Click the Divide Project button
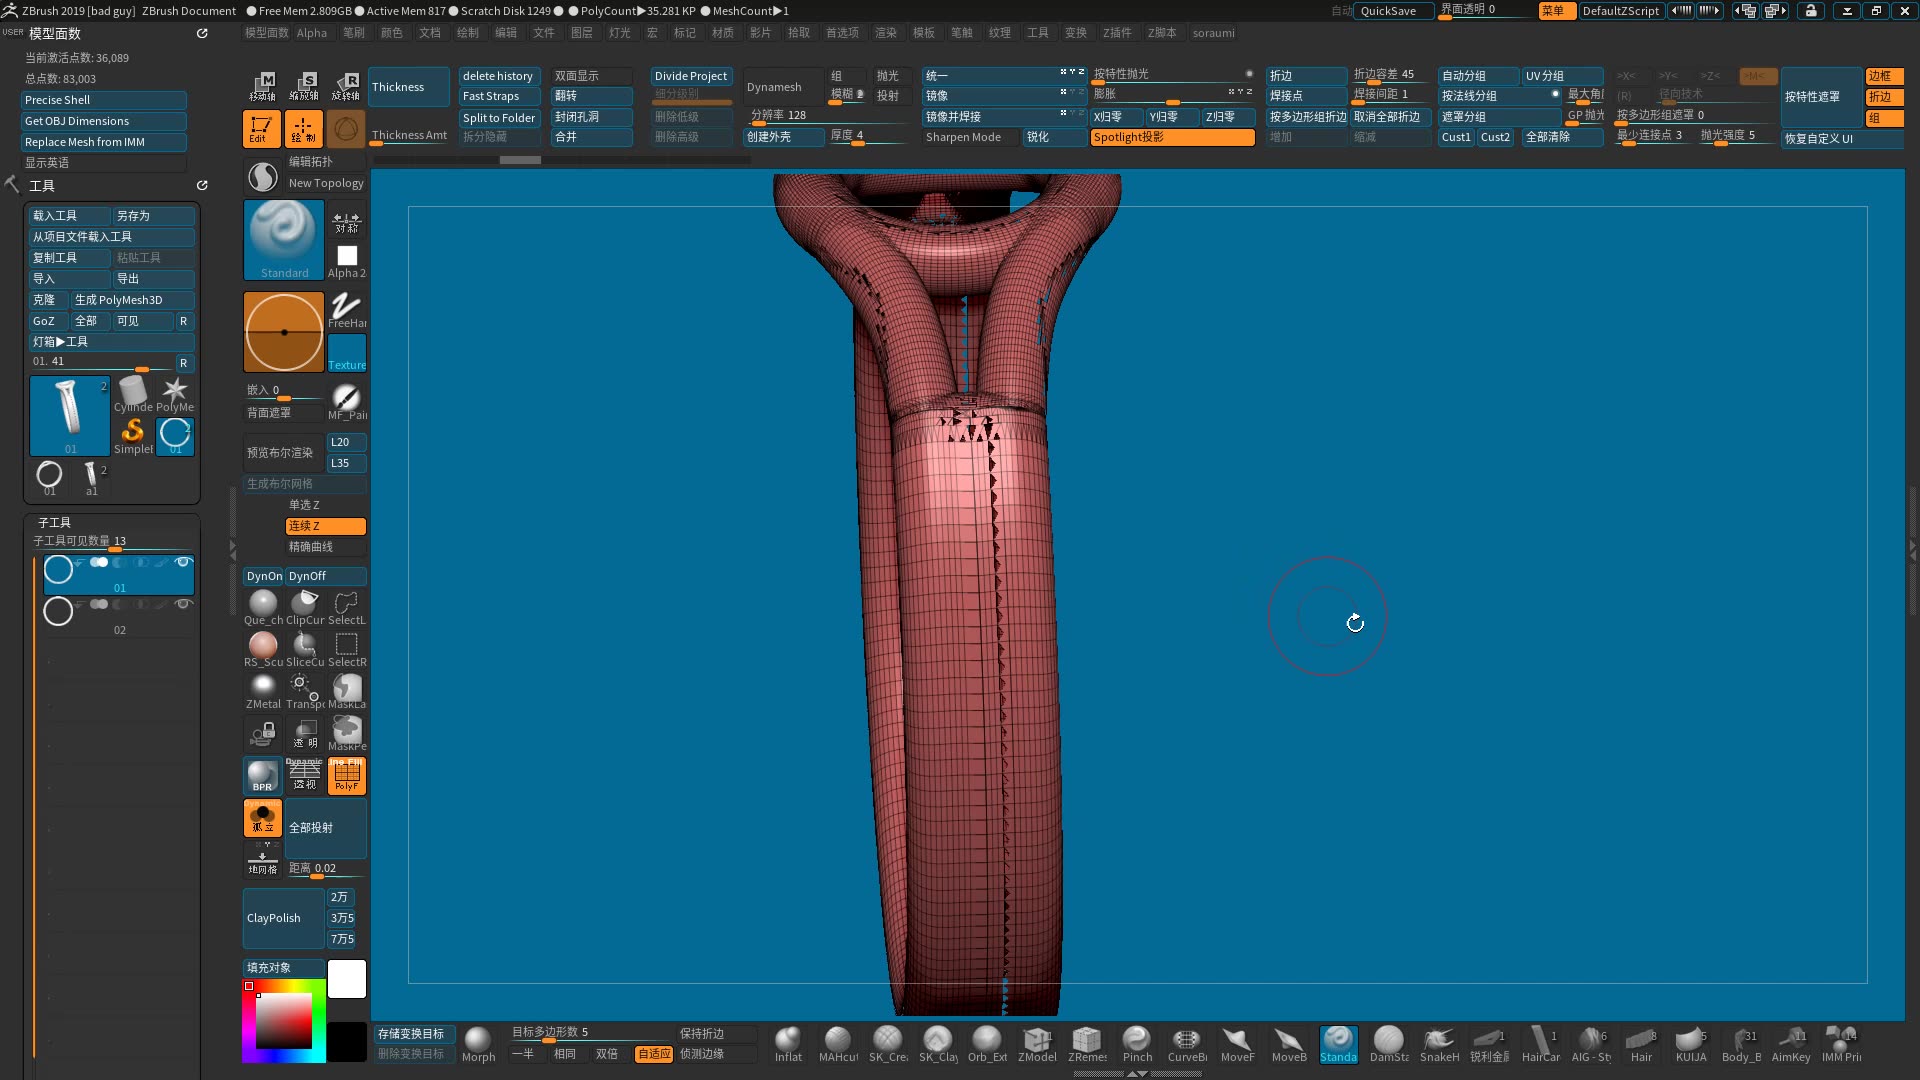Viewport: 1920px width, 1080px height. pos(690,75)
